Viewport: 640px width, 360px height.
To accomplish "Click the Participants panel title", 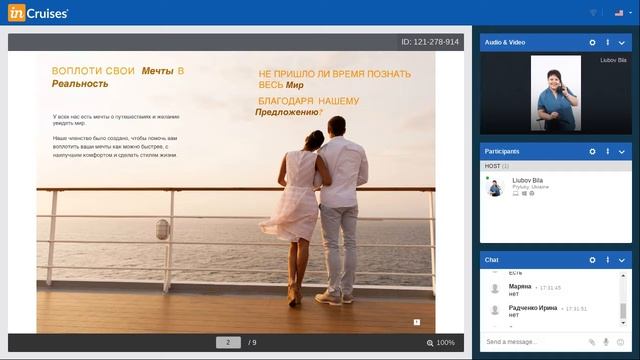I will [x=502, y=151].
